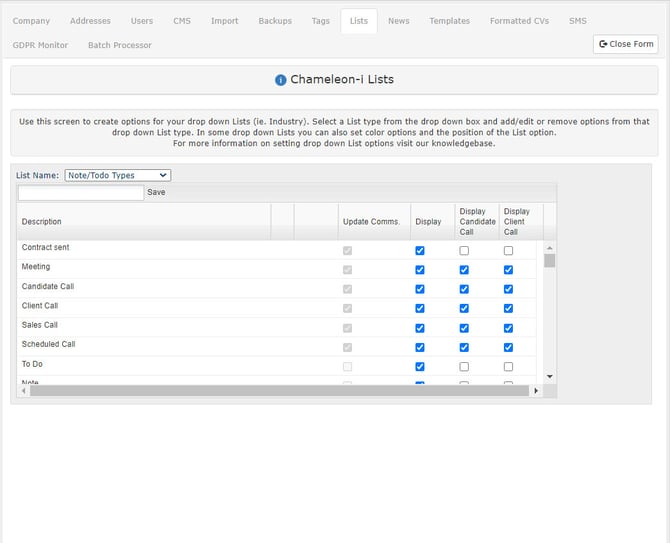
Task: Open the List Name dropdown
Action: pyautogui.click(x=118, y=175)
